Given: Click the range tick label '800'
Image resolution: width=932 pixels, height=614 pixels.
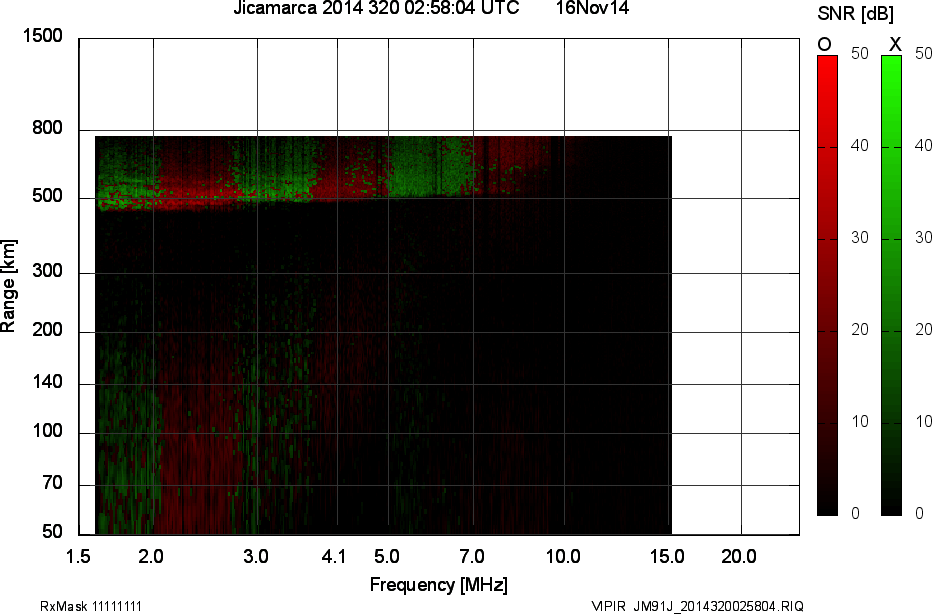Looking at the screenshot, I should (47, 128).
